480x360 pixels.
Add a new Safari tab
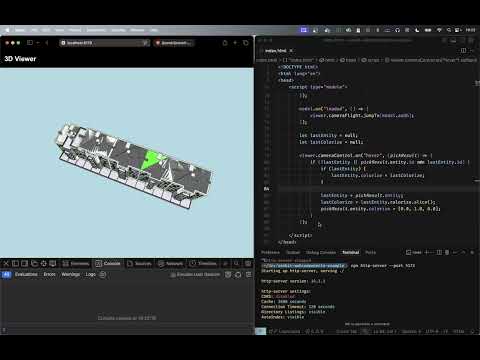(235, 43)
